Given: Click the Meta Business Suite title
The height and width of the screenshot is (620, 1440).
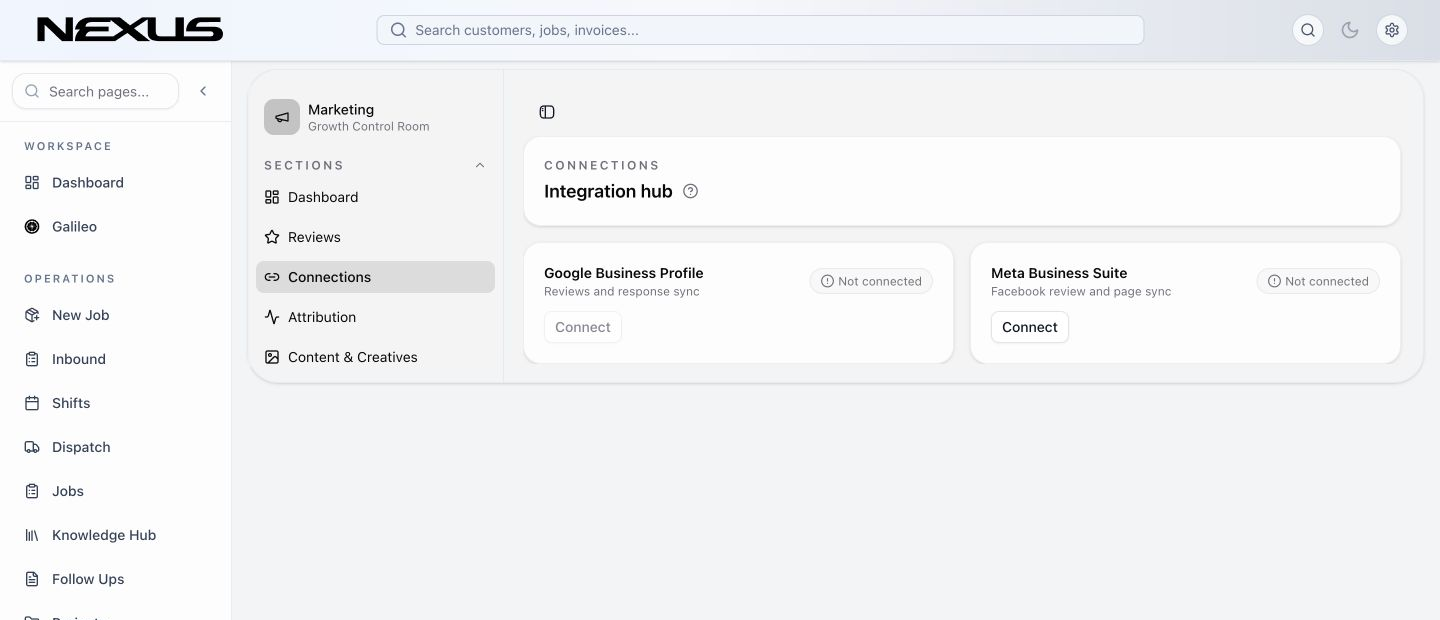Looking at the screenshot, I should coord(1059,273).
